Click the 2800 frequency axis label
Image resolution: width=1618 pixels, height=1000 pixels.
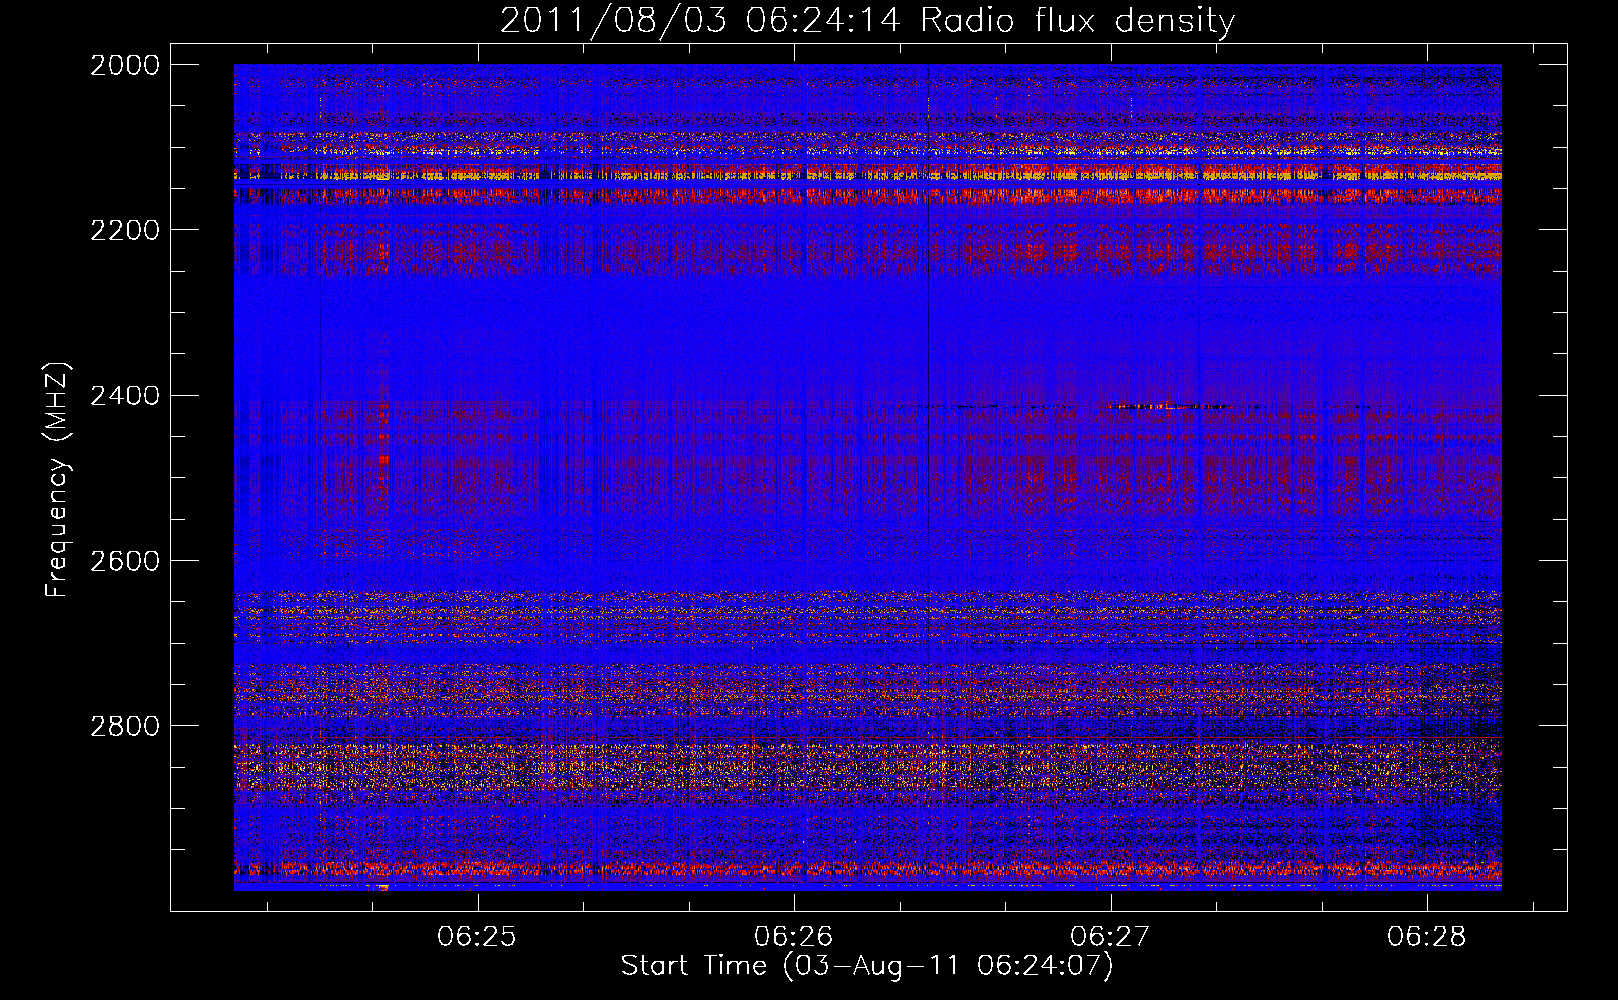[x=125, y=725]
